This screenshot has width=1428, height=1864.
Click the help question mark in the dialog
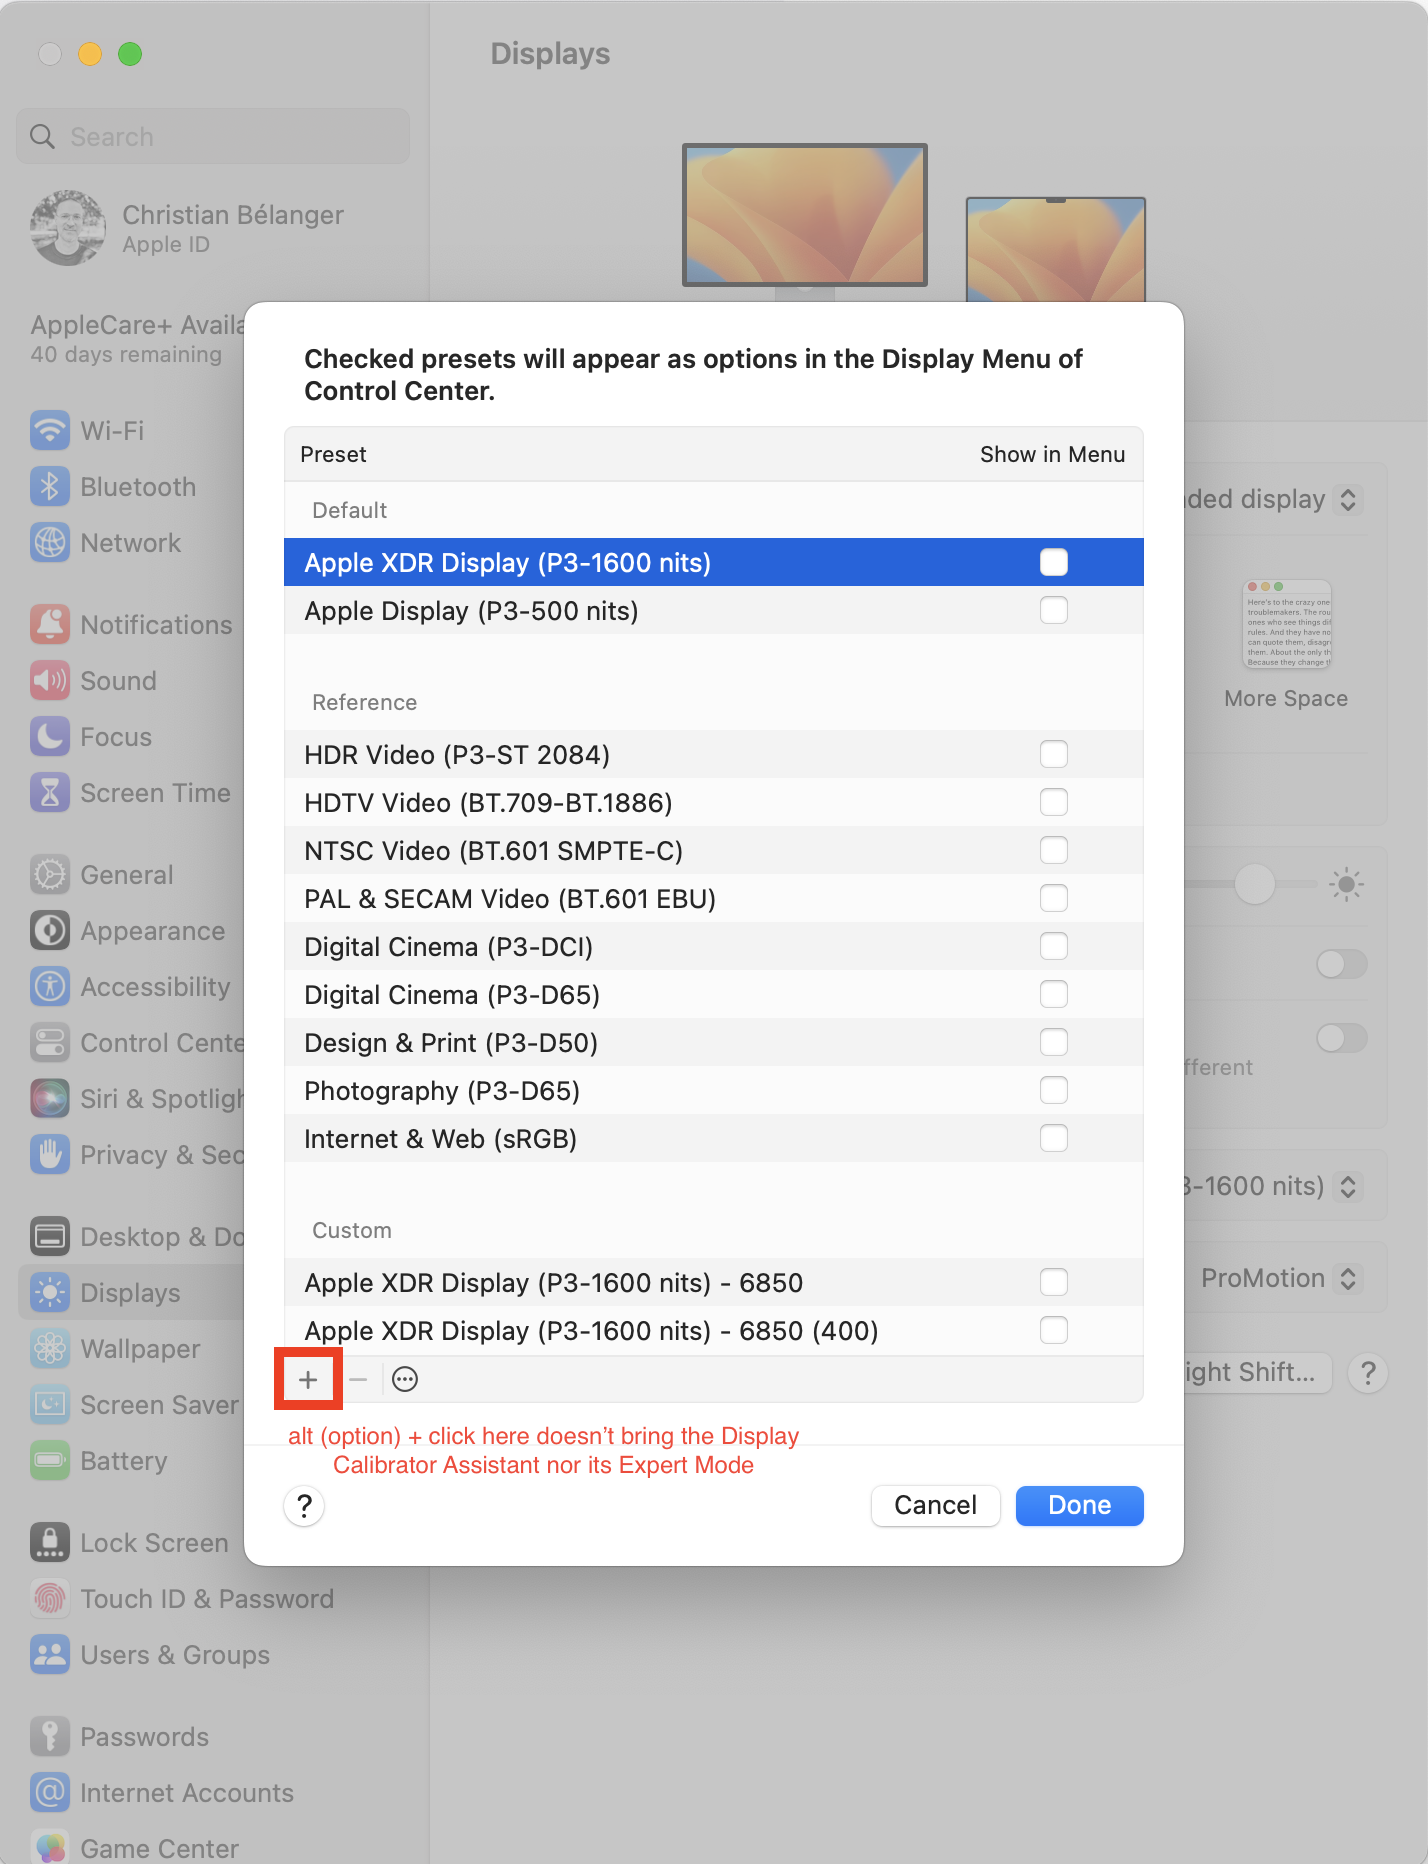coord(305,1506)
